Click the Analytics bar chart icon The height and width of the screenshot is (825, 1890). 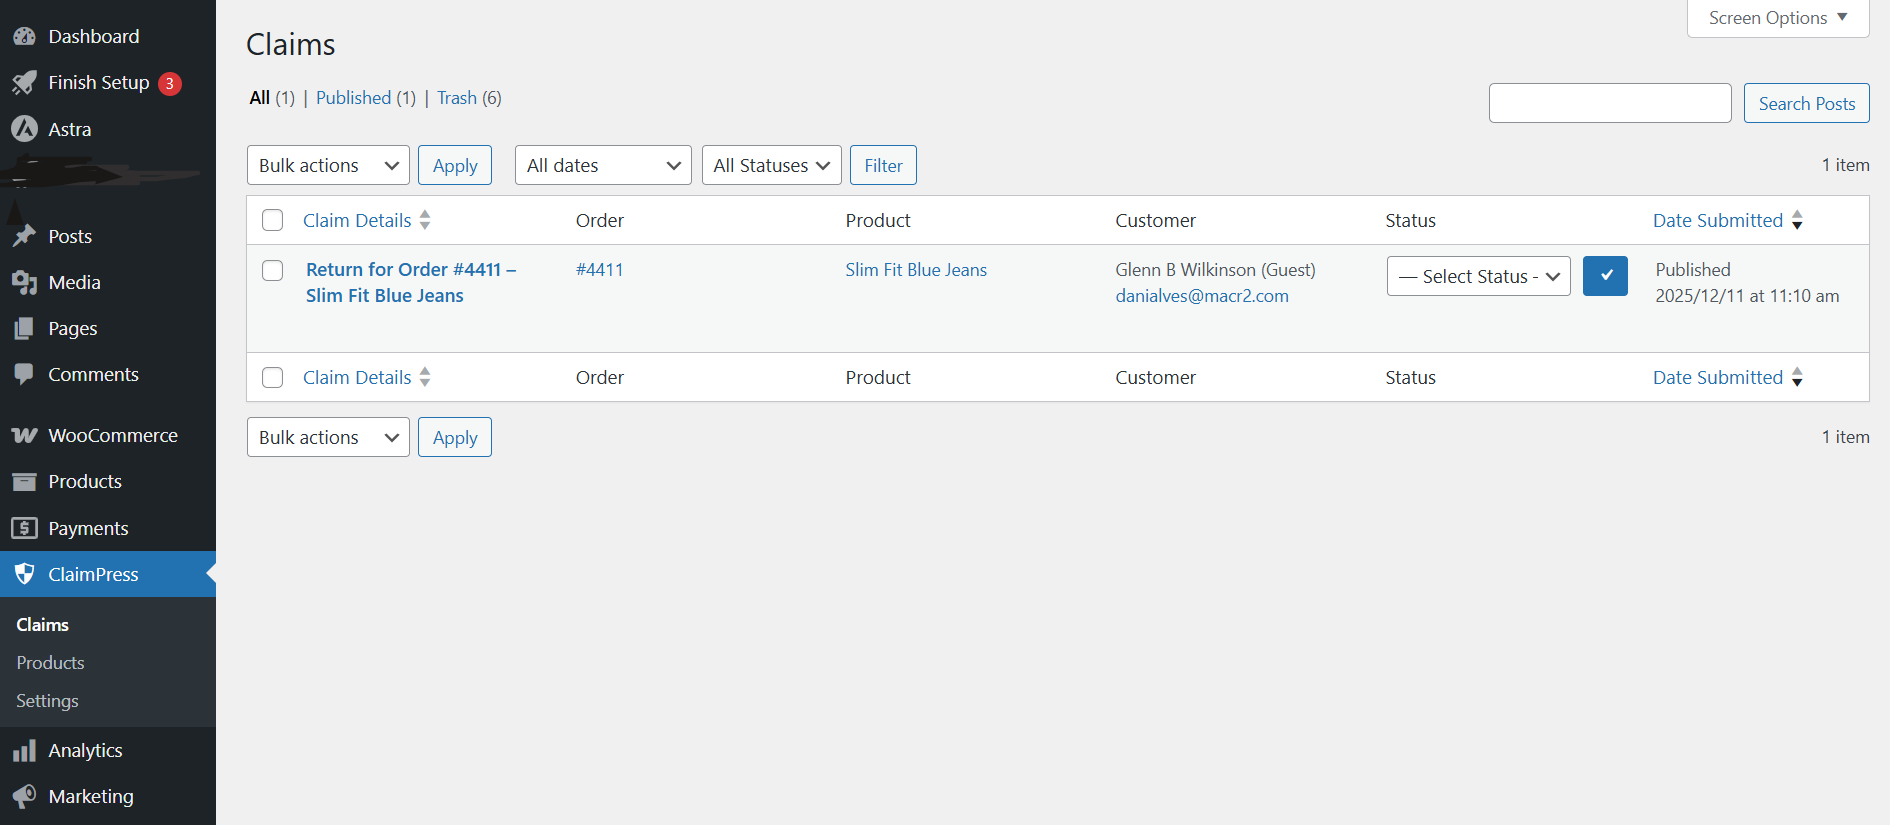(24, 751)
